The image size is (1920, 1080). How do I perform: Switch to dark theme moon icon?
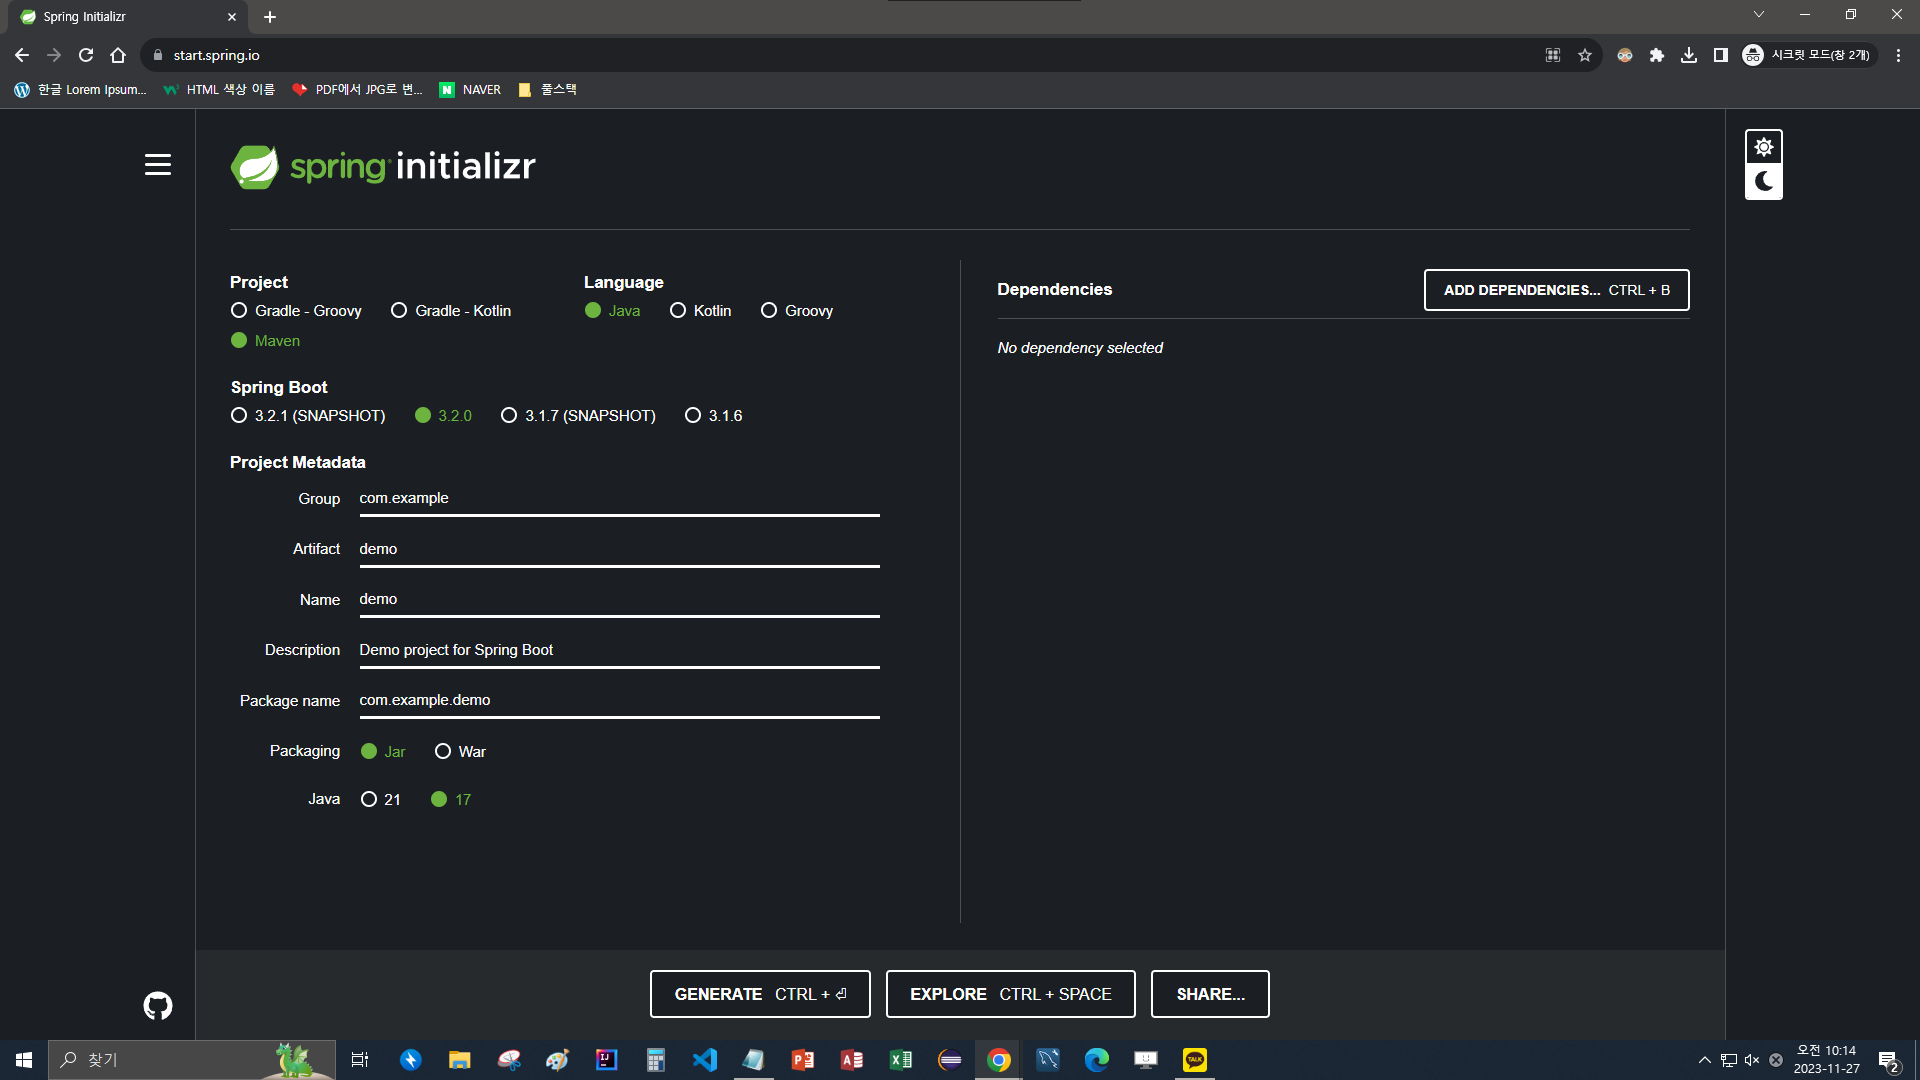(1763, 182)
